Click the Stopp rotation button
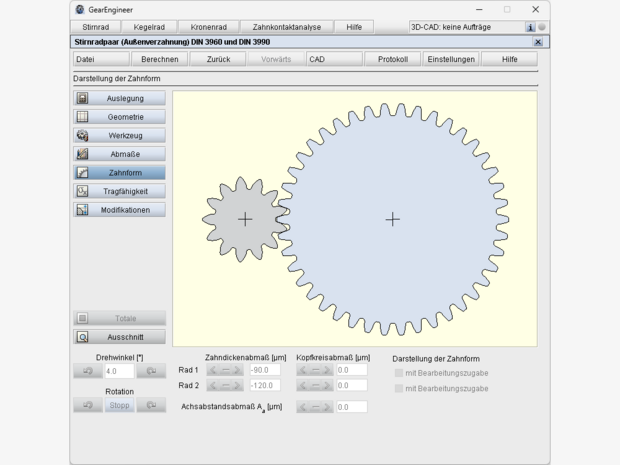 tap(119, 405)
